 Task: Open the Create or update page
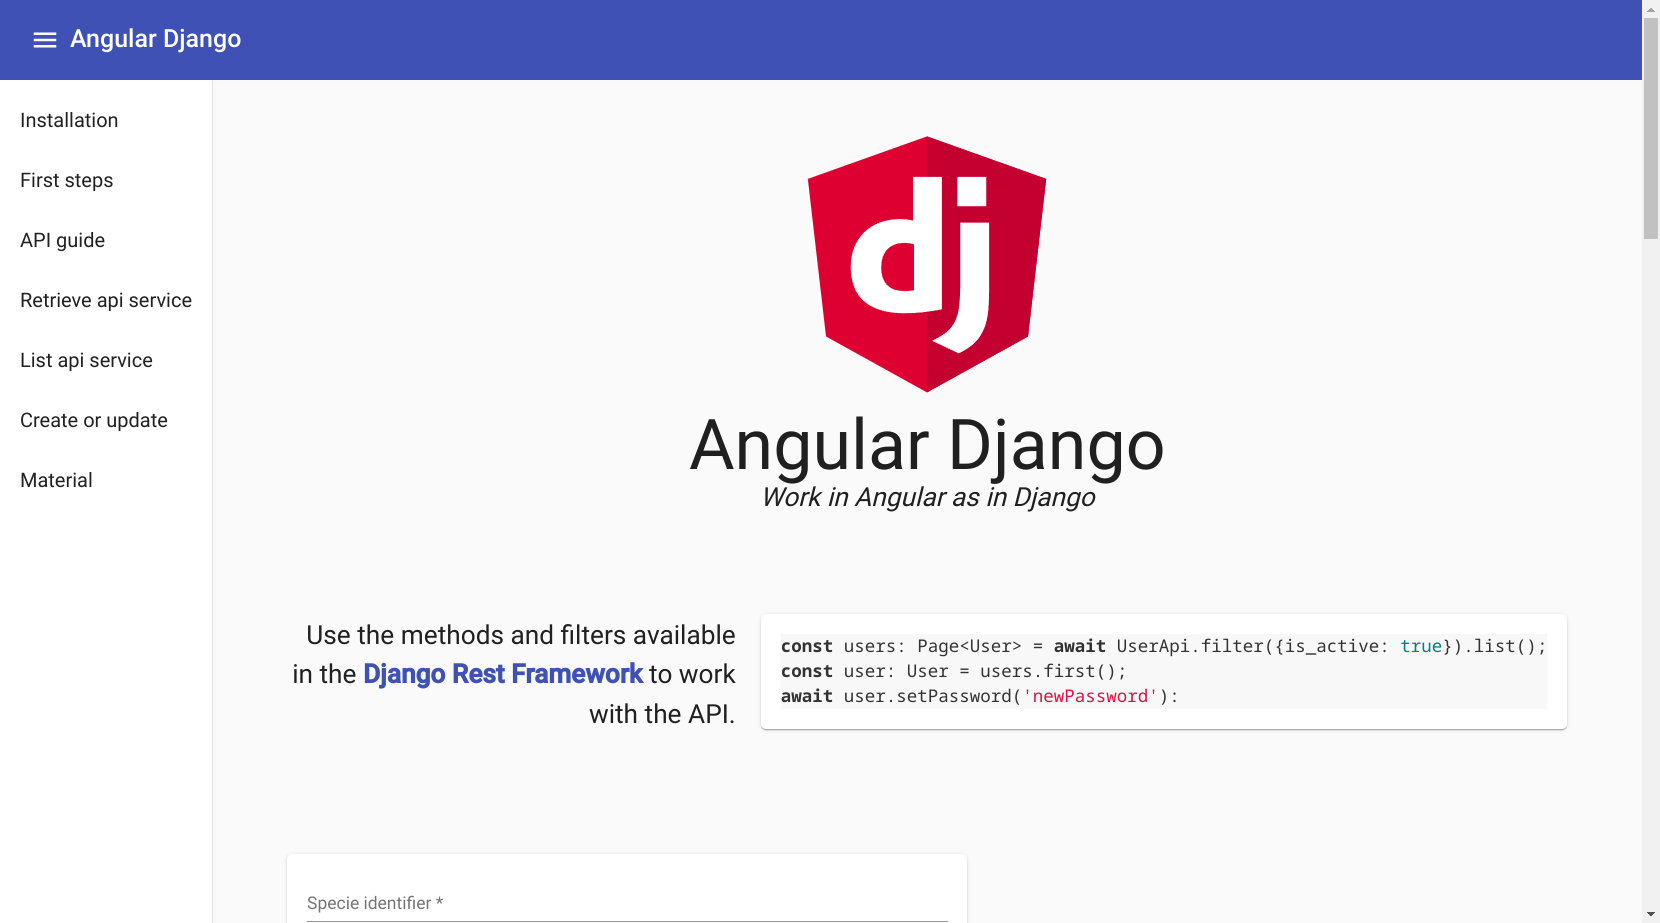click(x=93, y=420)
